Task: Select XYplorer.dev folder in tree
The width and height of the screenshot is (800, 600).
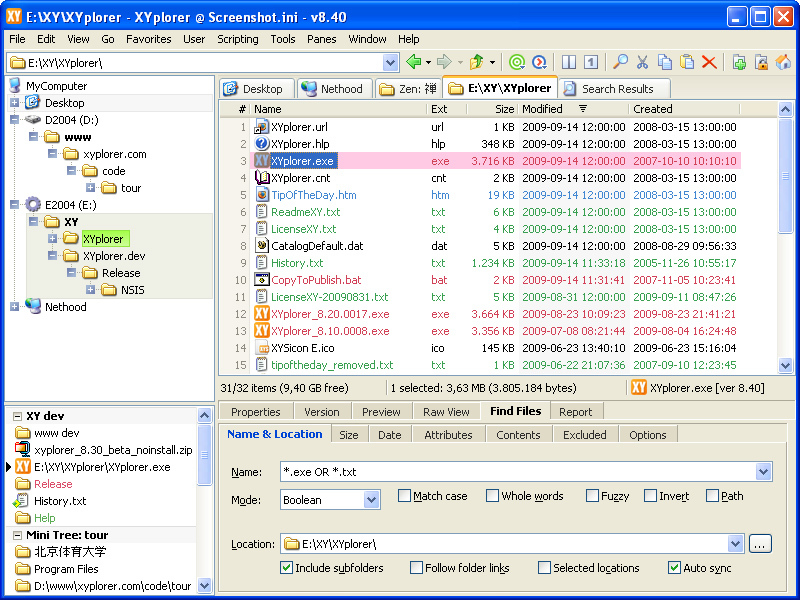Action: click(114, 256)
